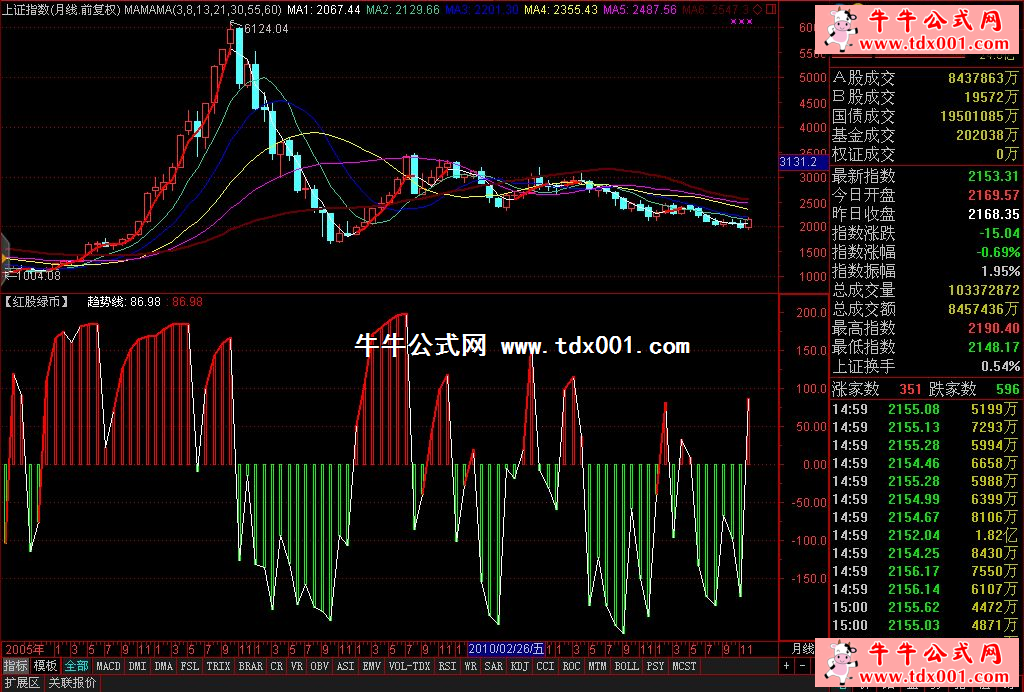Click the 3131.2 price marker on axis
This screenshot has width=1024, height=692.
point(798,162)
